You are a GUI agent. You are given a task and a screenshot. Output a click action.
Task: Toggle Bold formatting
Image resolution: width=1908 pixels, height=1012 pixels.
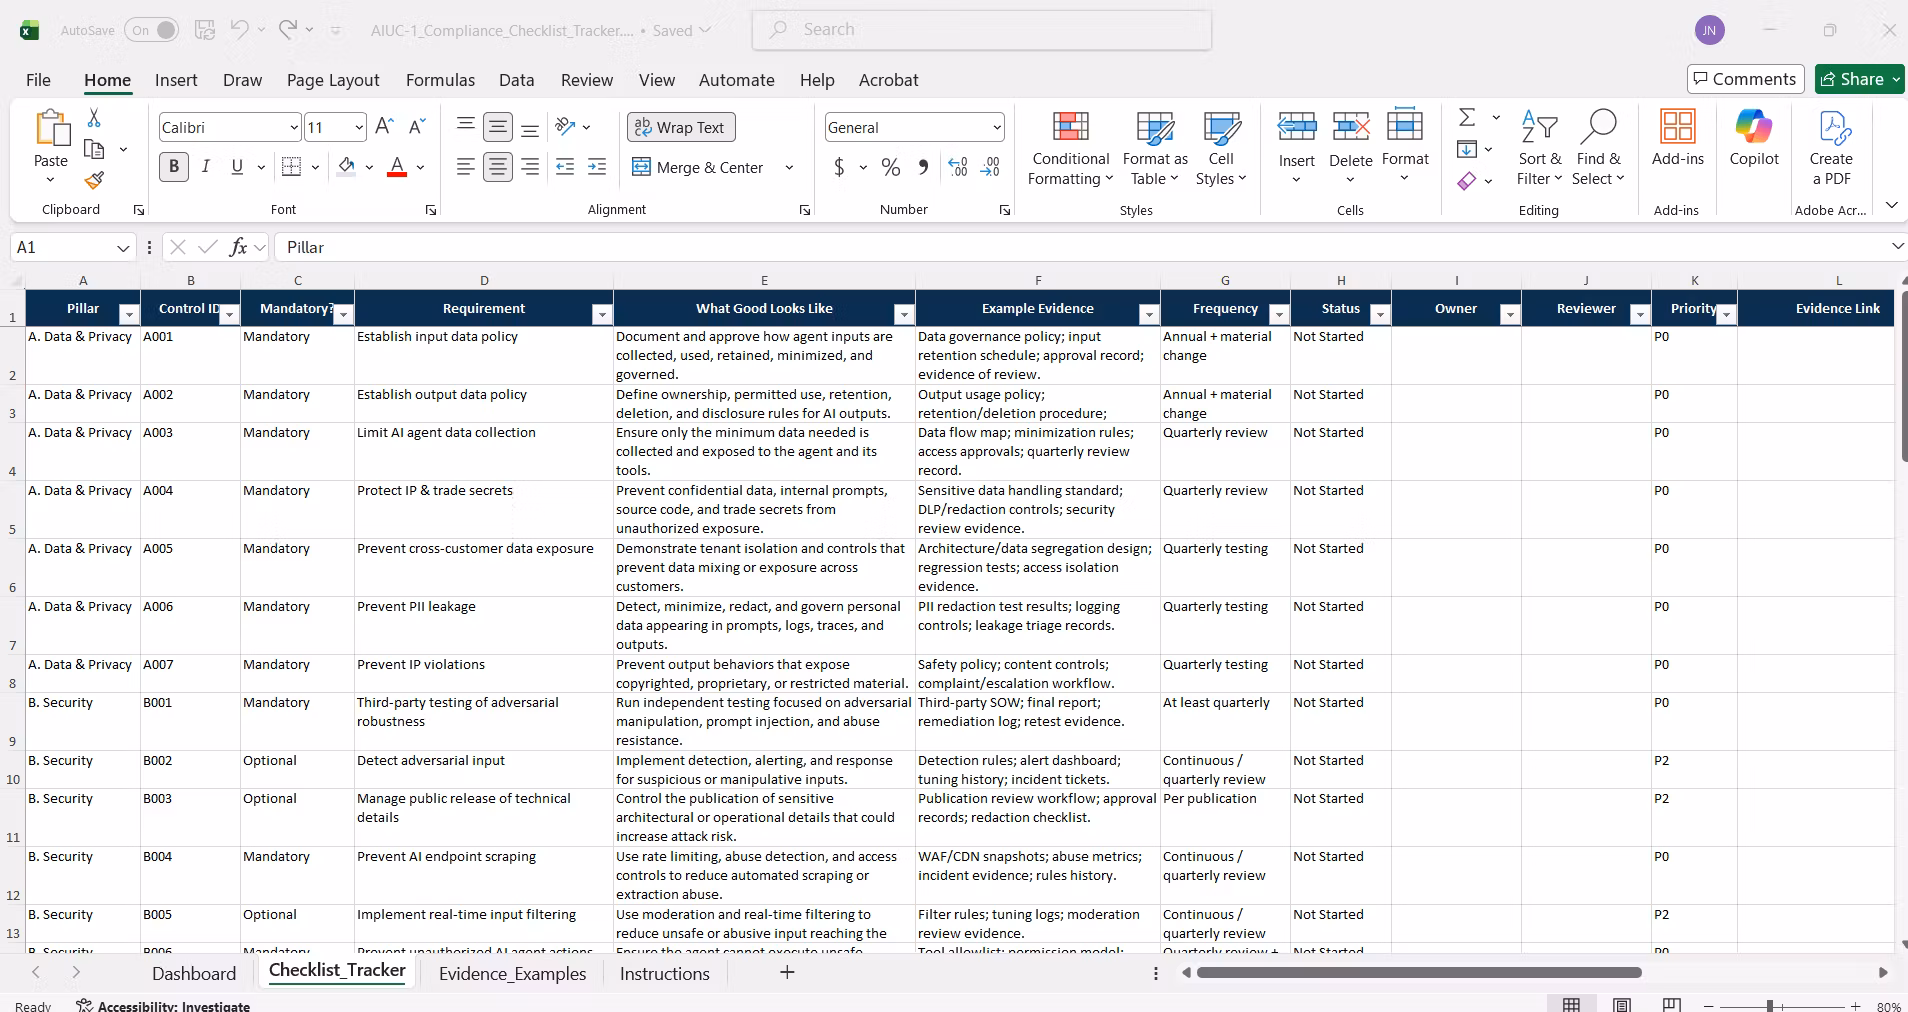click(174, 167)
